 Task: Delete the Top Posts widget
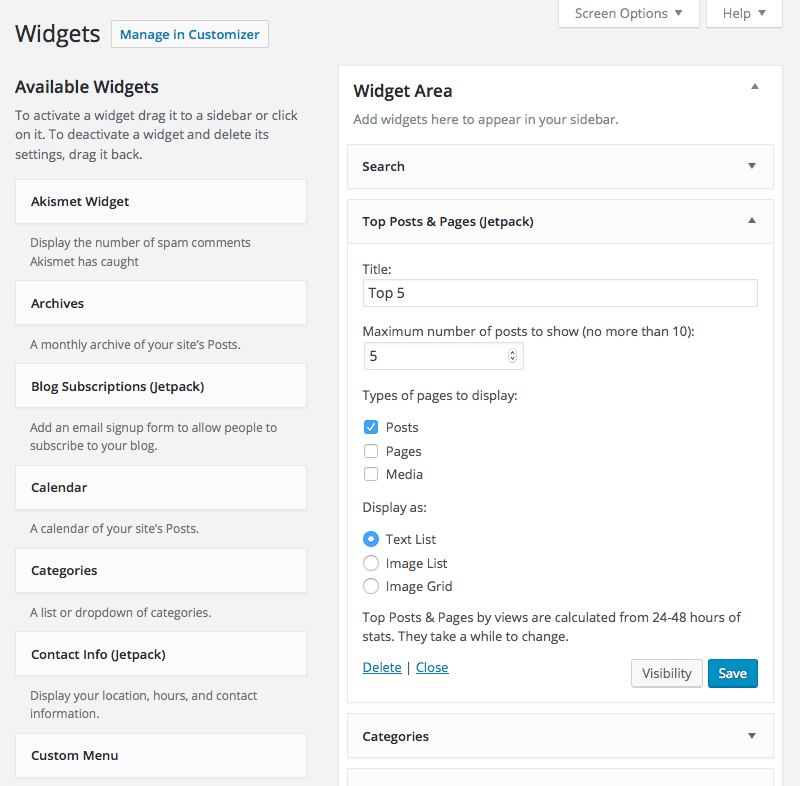point(382,667)
